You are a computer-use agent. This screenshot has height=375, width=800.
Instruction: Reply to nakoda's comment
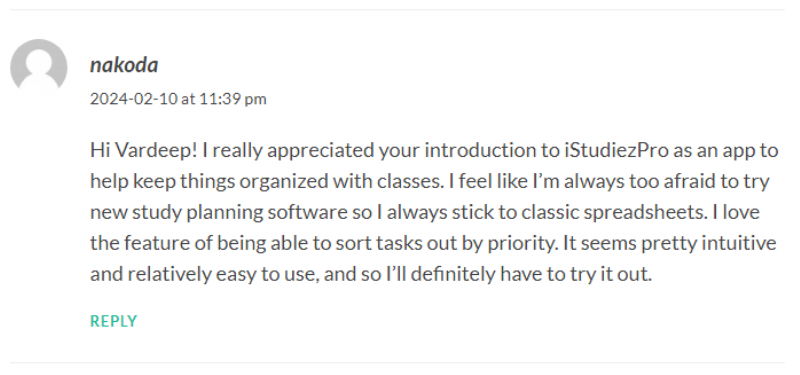(x=114, y=321)
